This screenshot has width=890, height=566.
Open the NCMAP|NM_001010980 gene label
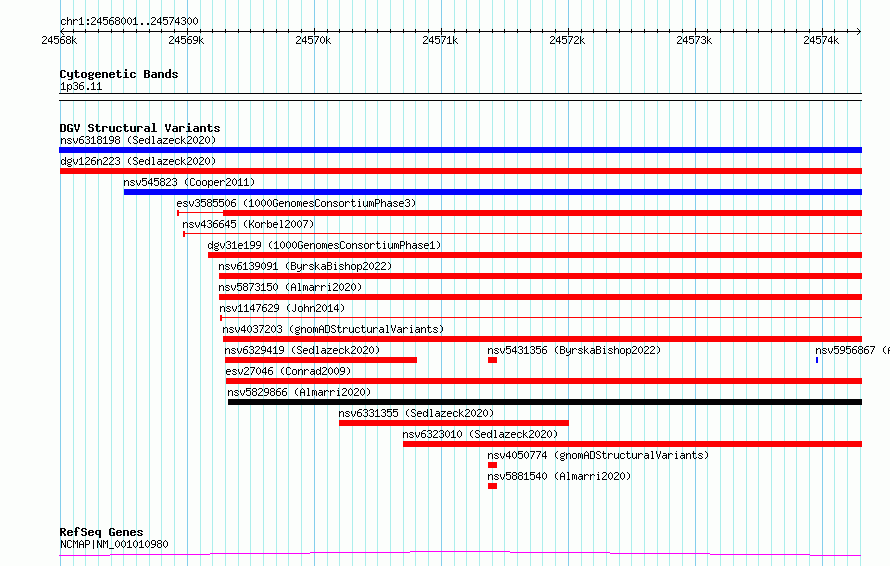click(x=114, y=544)
